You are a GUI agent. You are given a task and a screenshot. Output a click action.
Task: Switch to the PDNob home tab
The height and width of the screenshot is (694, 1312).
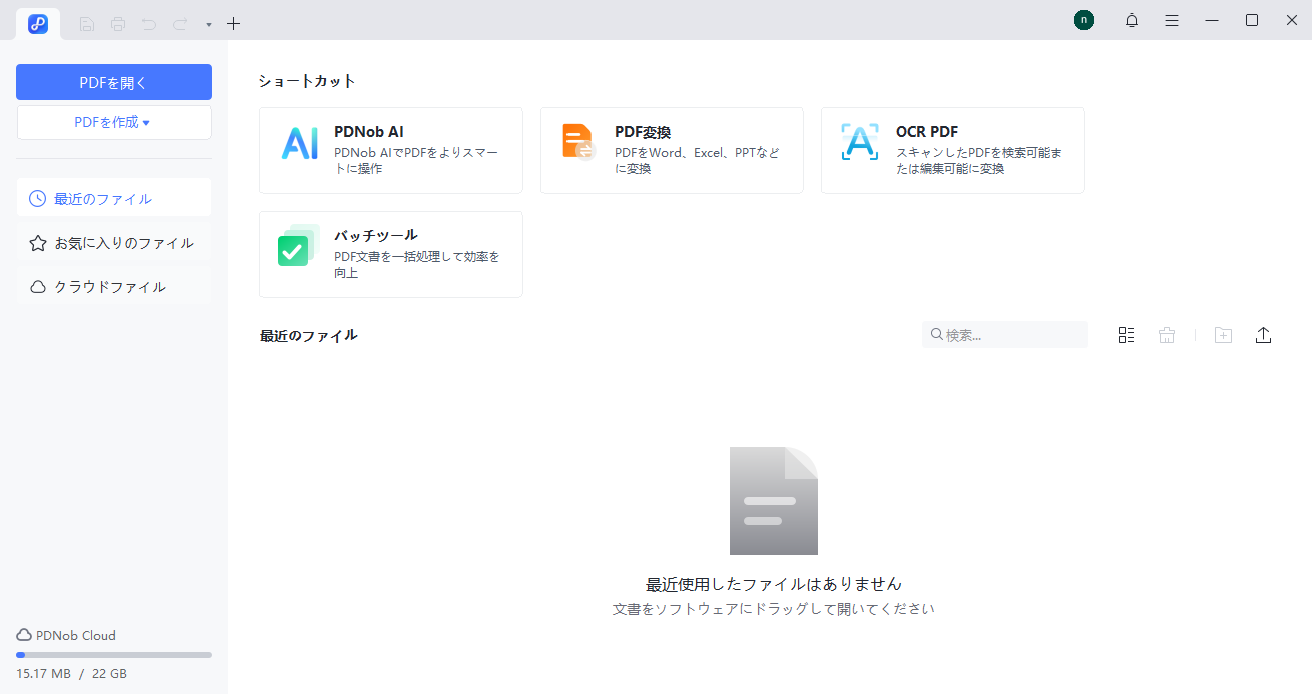click(38, 23)
